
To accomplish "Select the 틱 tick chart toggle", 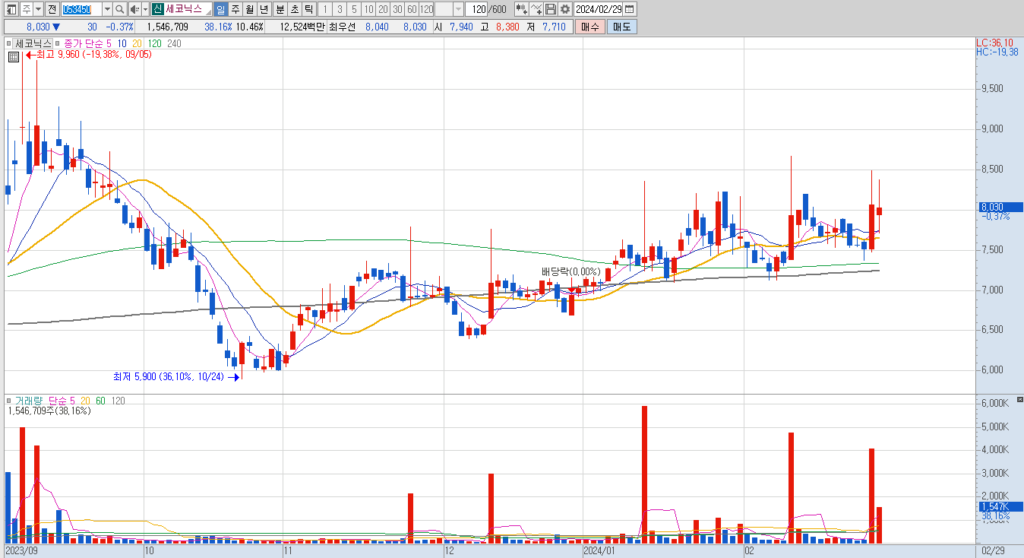I will (308, 9).
